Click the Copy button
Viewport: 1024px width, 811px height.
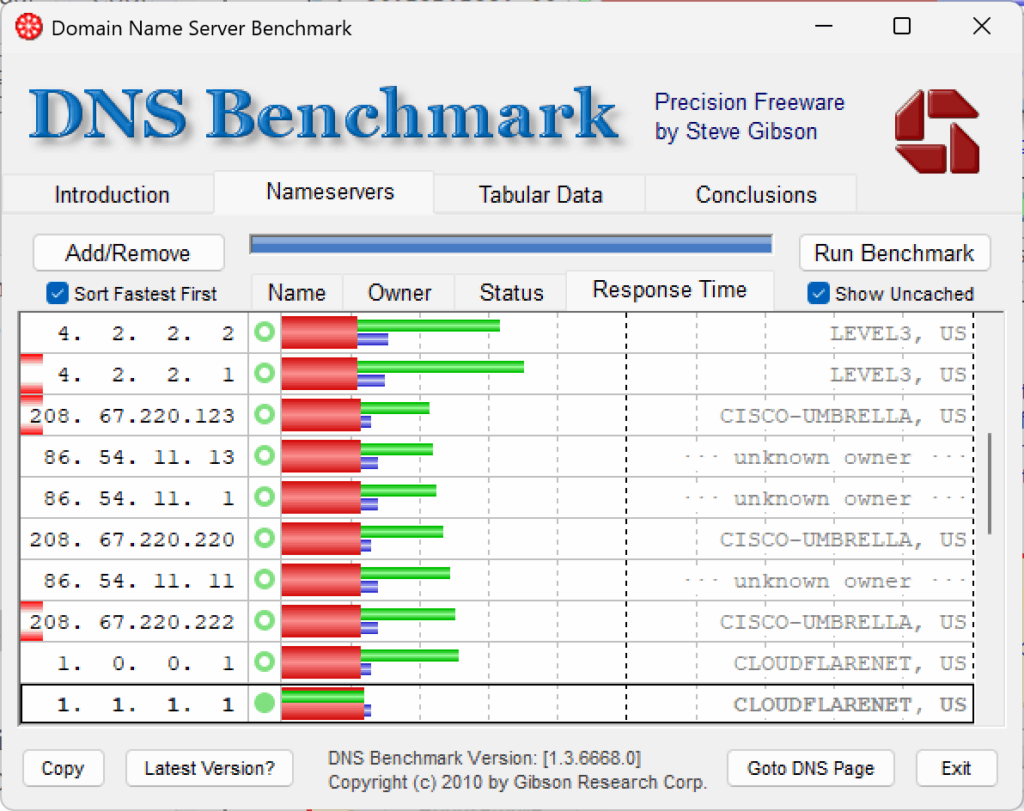pyautogui.click(x=63, y=769)
